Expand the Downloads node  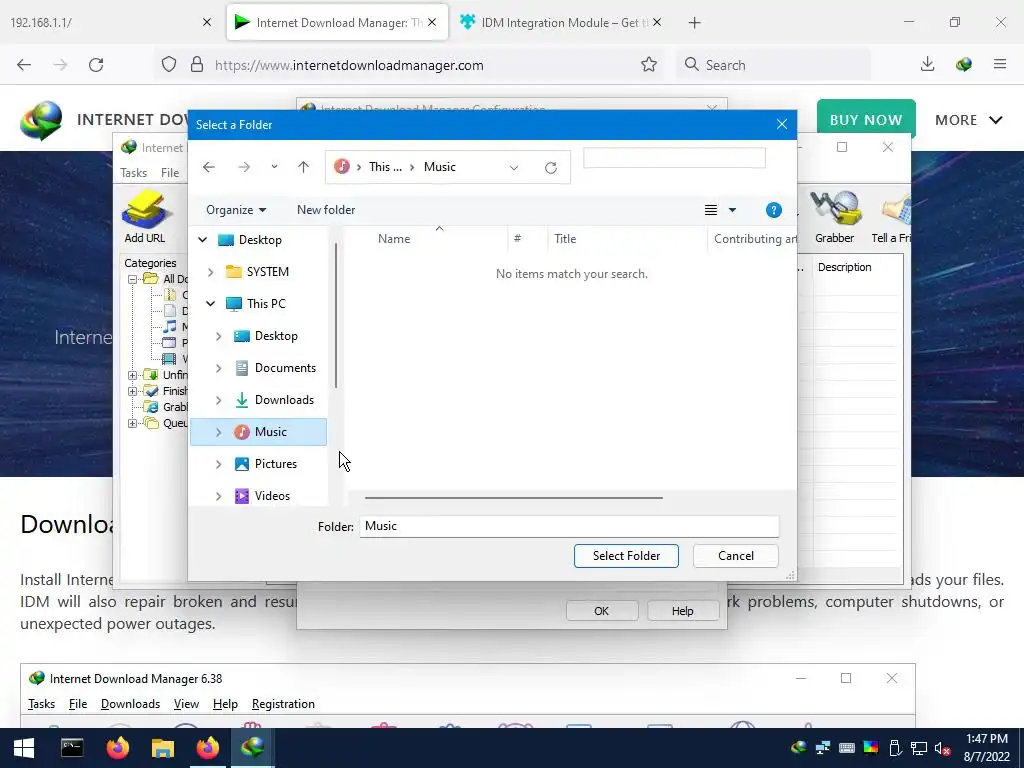click(219, 400)
